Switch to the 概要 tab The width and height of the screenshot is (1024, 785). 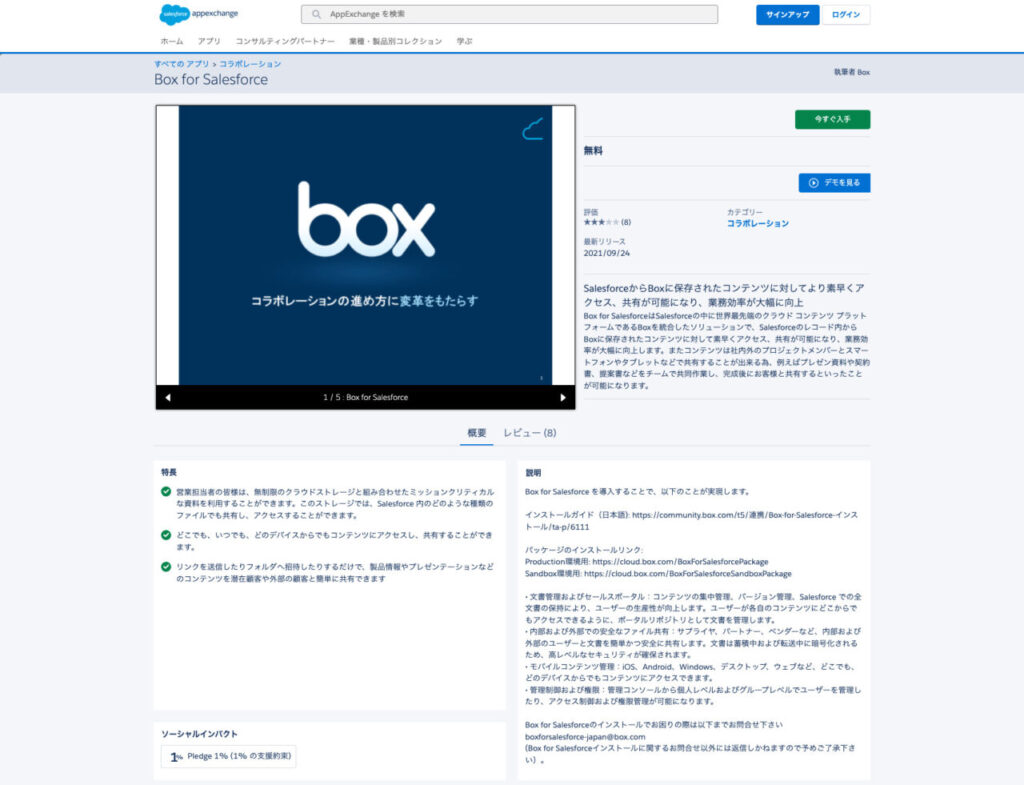[477, 433]
